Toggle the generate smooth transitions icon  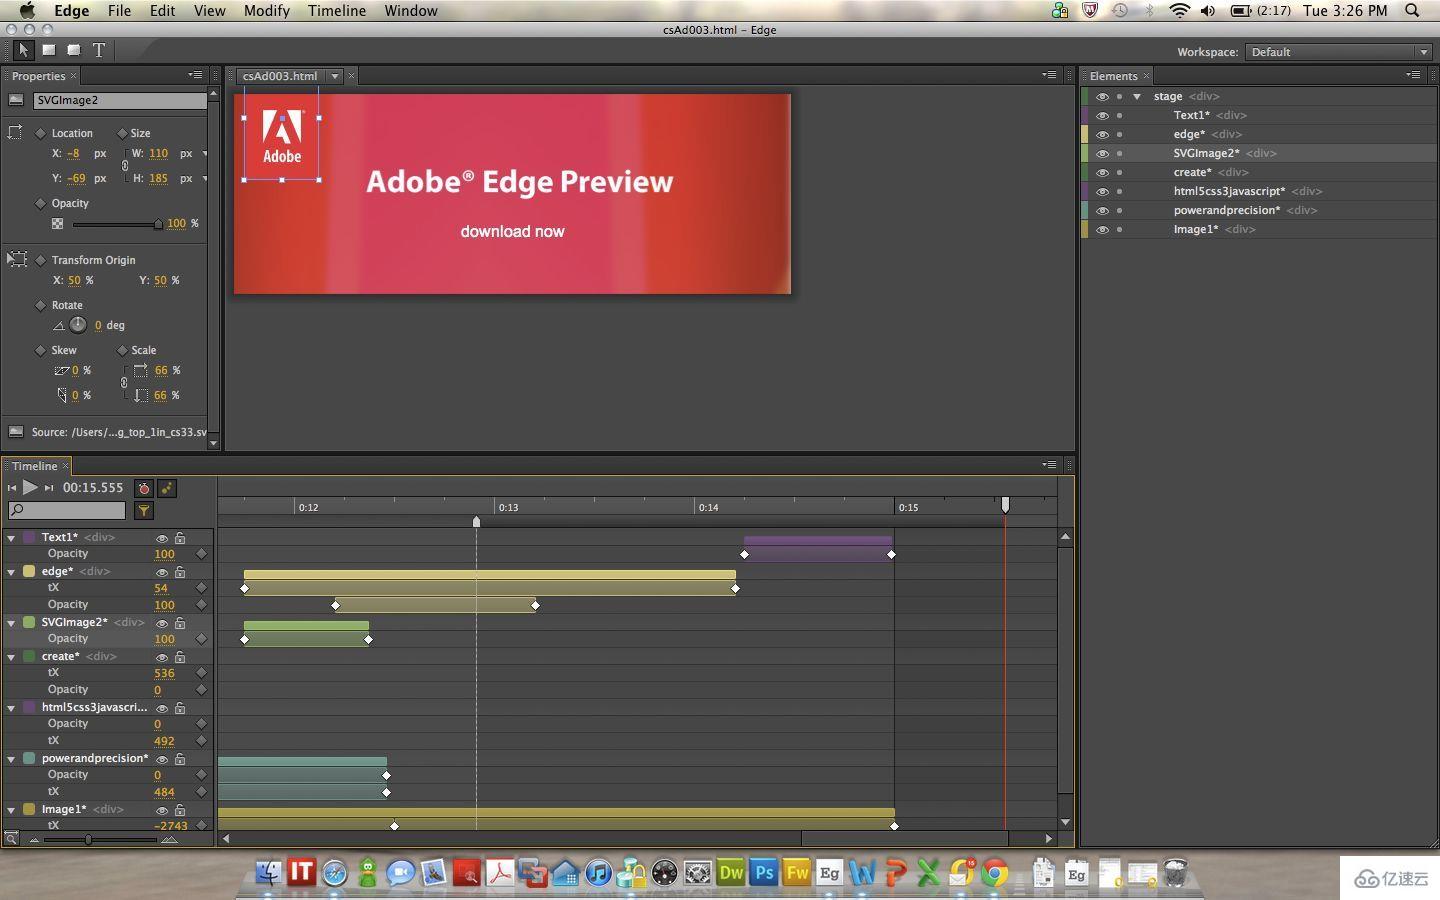click(167, 488)
